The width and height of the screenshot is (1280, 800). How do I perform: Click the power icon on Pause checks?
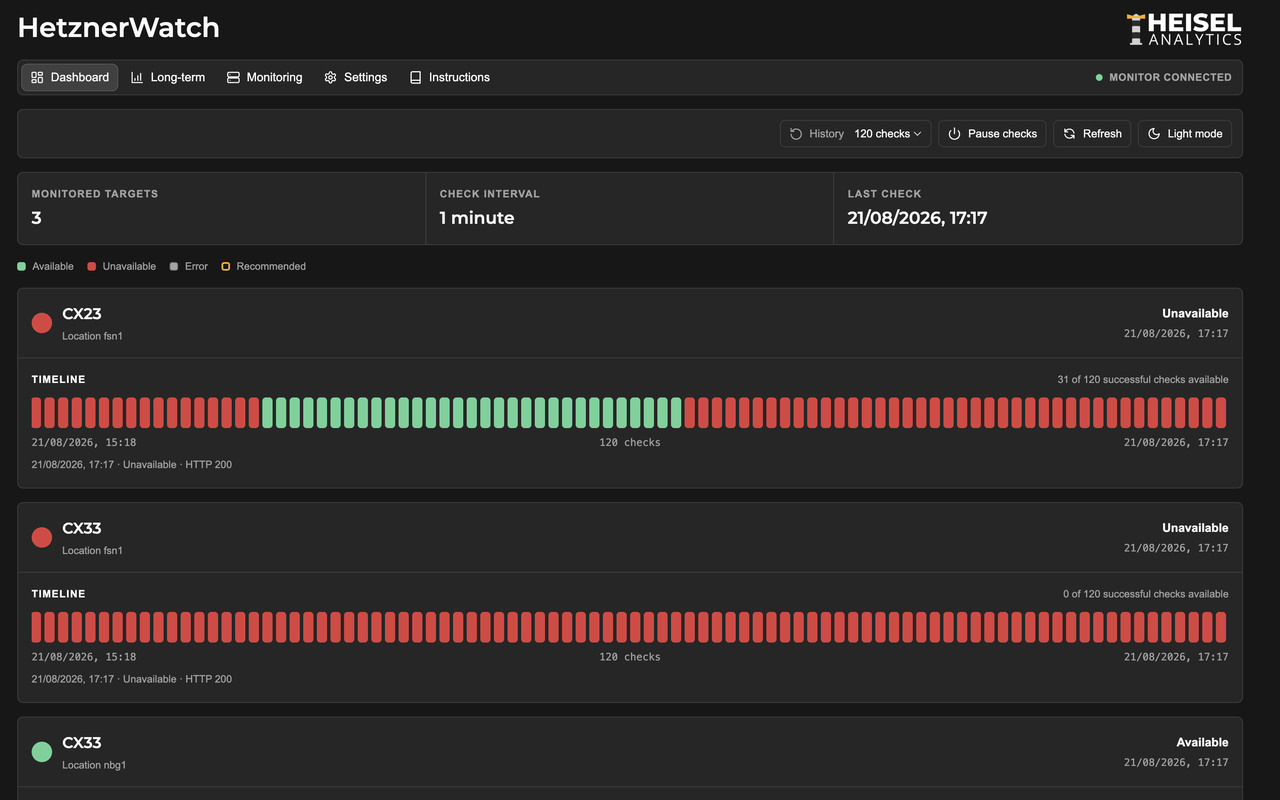(954, 134)
